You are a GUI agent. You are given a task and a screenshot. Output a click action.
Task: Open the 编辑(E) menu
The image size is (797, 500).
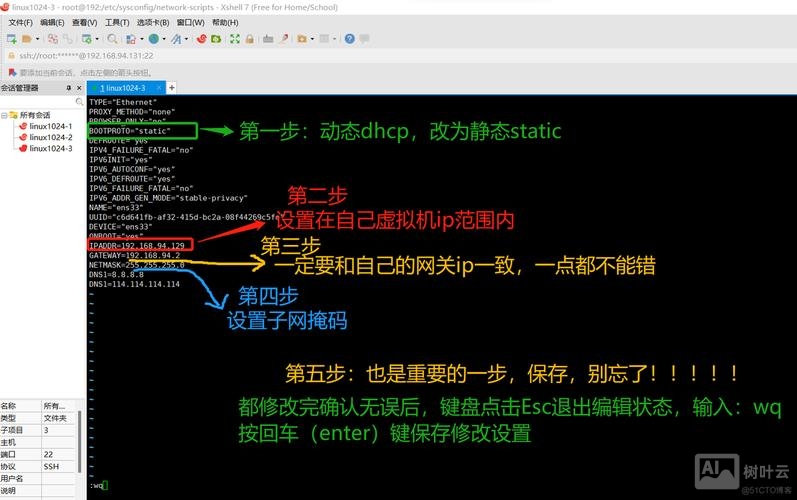tap(52, 22)
